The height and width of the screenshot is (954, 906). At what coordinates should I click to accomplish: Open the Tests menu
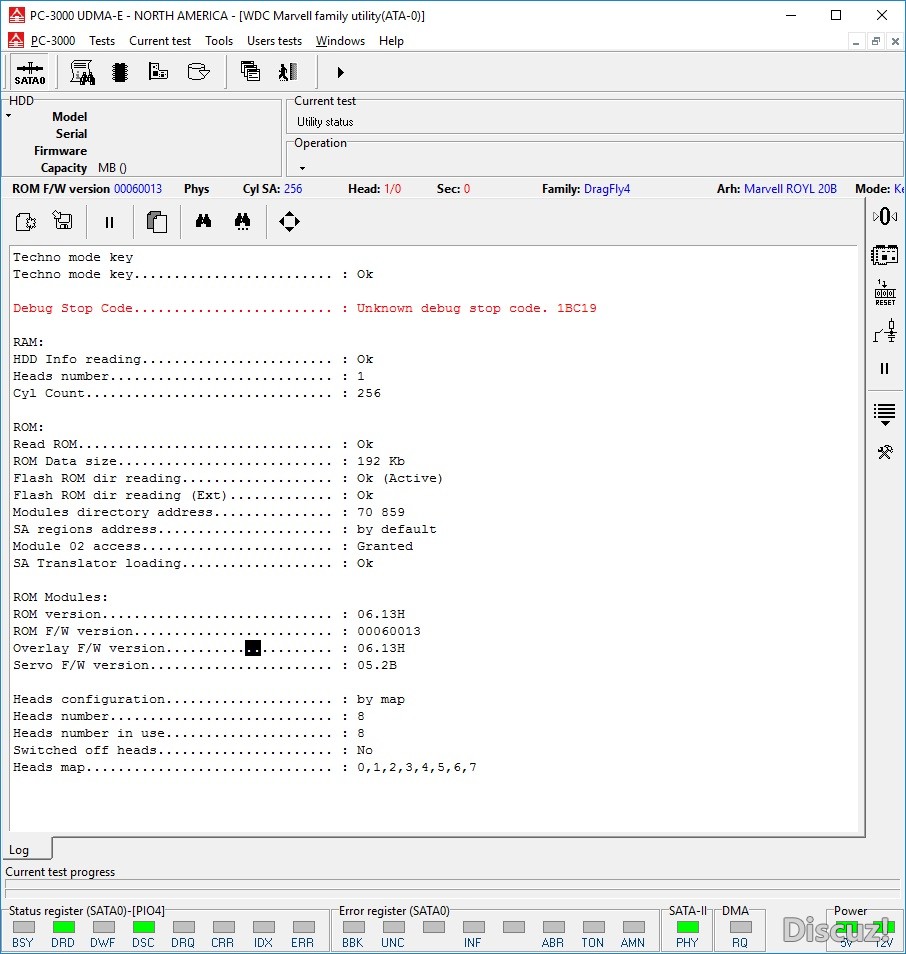[x=102, y=41]
